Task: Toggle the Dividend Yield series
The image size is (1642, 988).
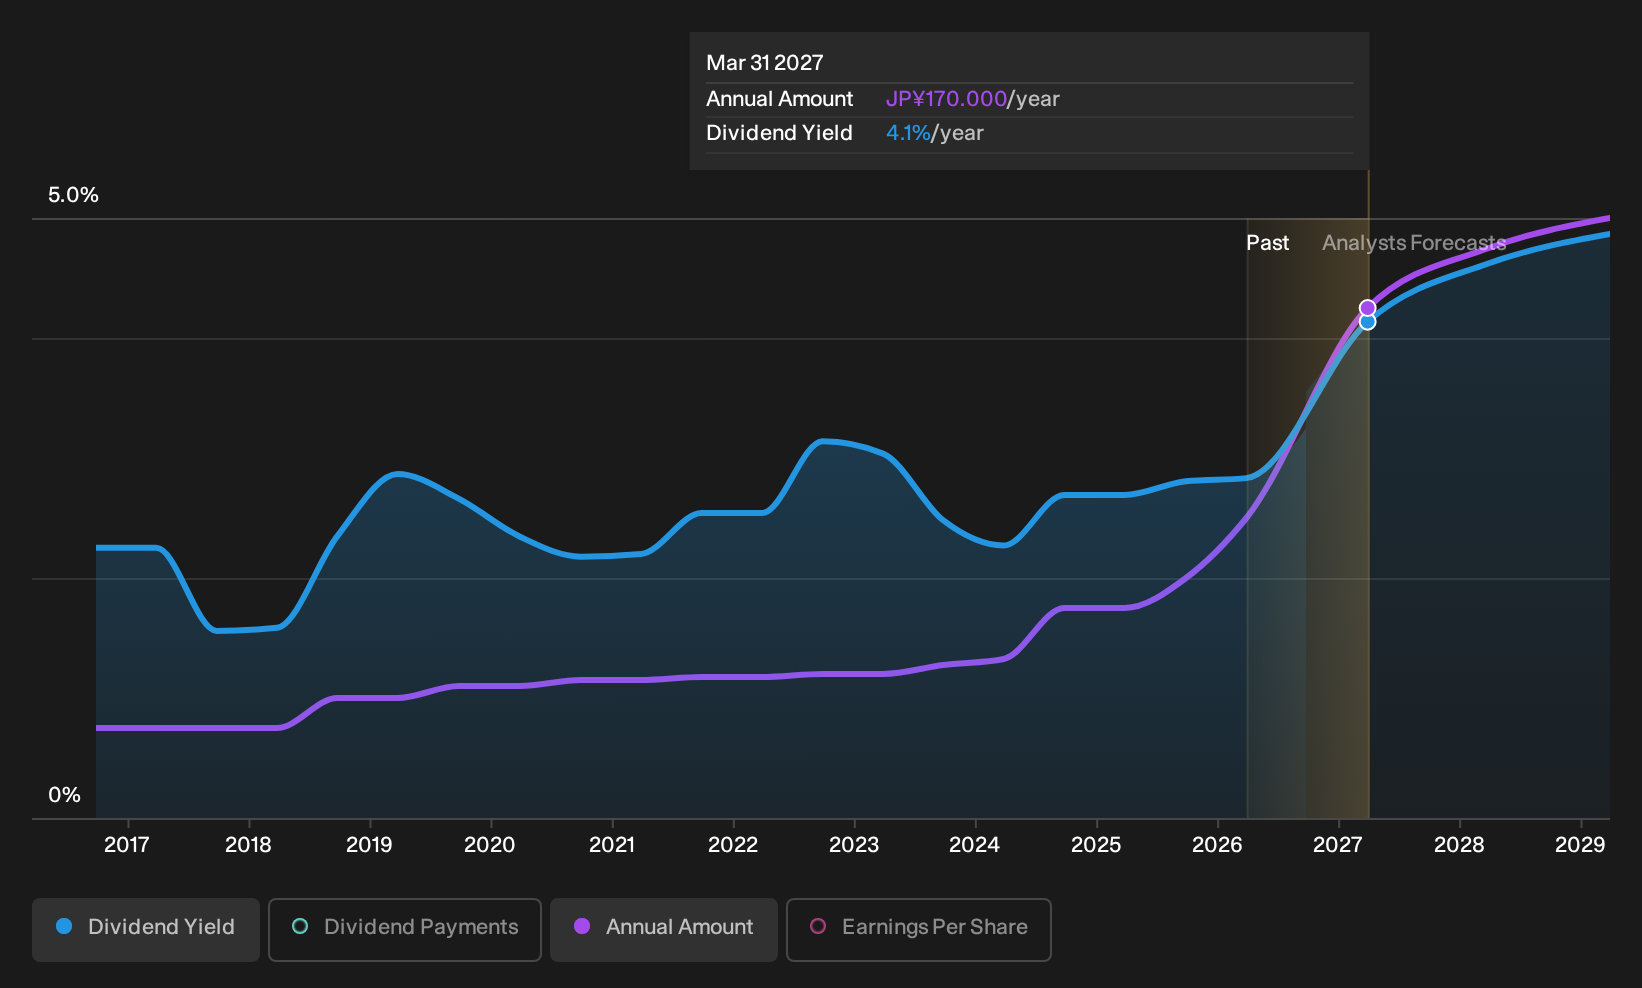Action: [x=146, y=930]
